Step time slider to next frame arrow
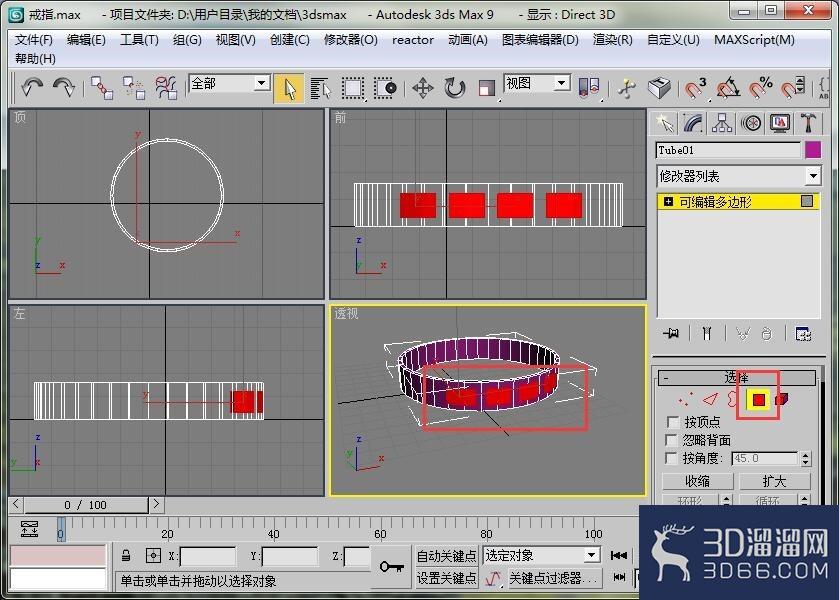 156,504
